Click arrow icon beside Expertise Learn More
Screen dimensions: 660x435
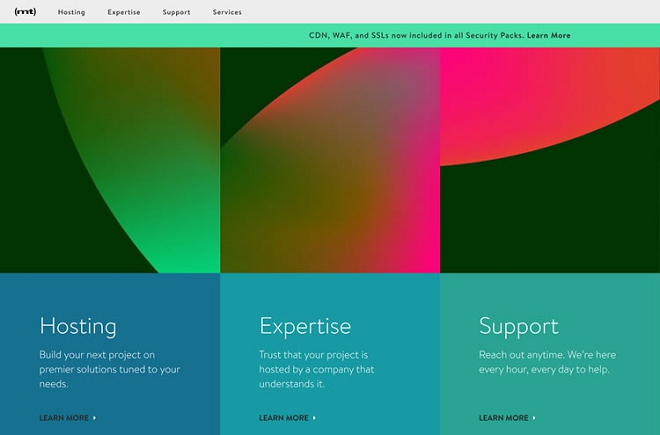pos(314,418)
